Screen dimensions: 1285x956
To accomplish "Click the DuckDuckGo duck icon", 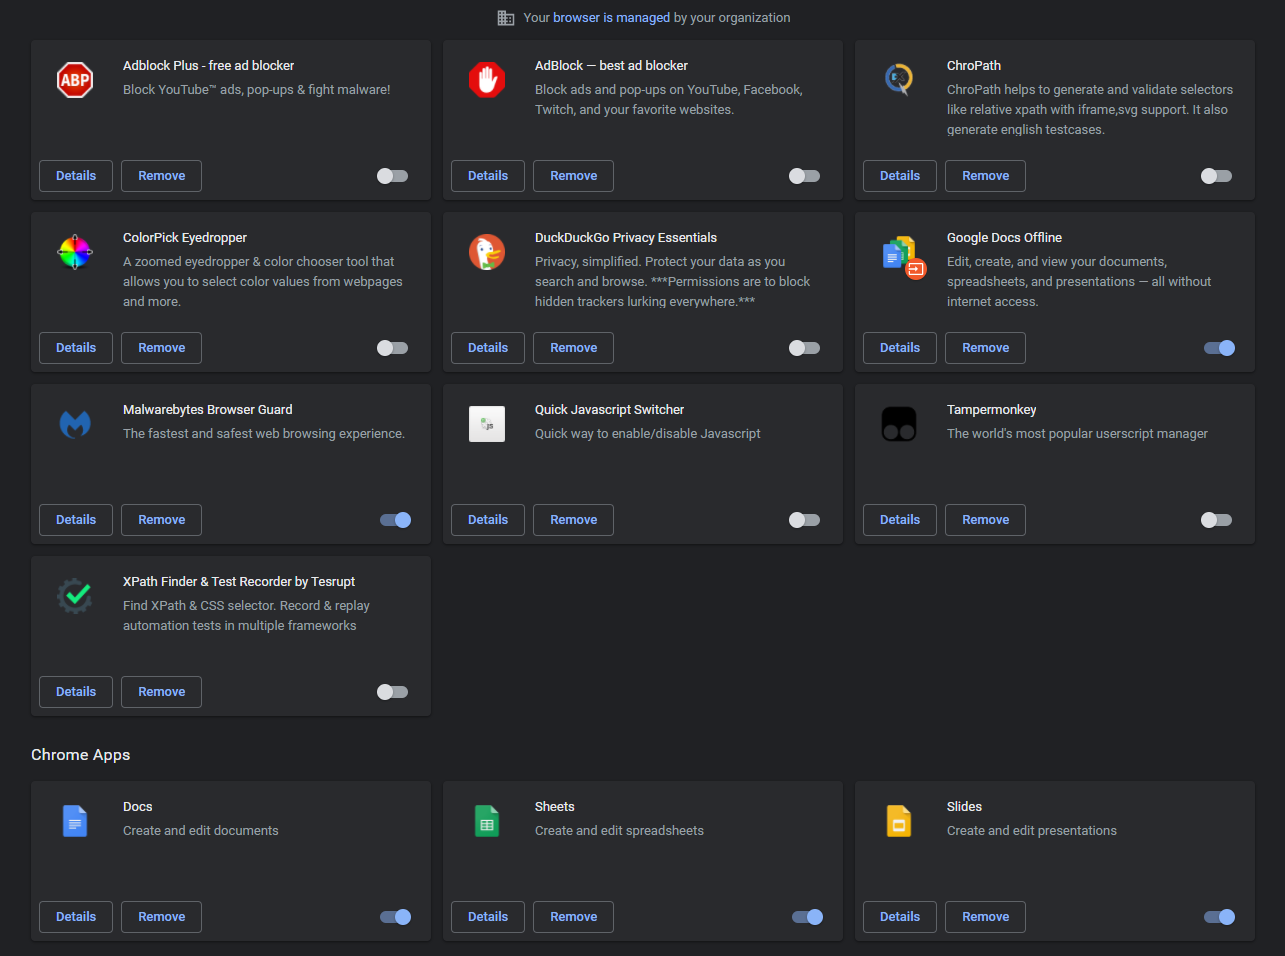I will coord(487,252).
